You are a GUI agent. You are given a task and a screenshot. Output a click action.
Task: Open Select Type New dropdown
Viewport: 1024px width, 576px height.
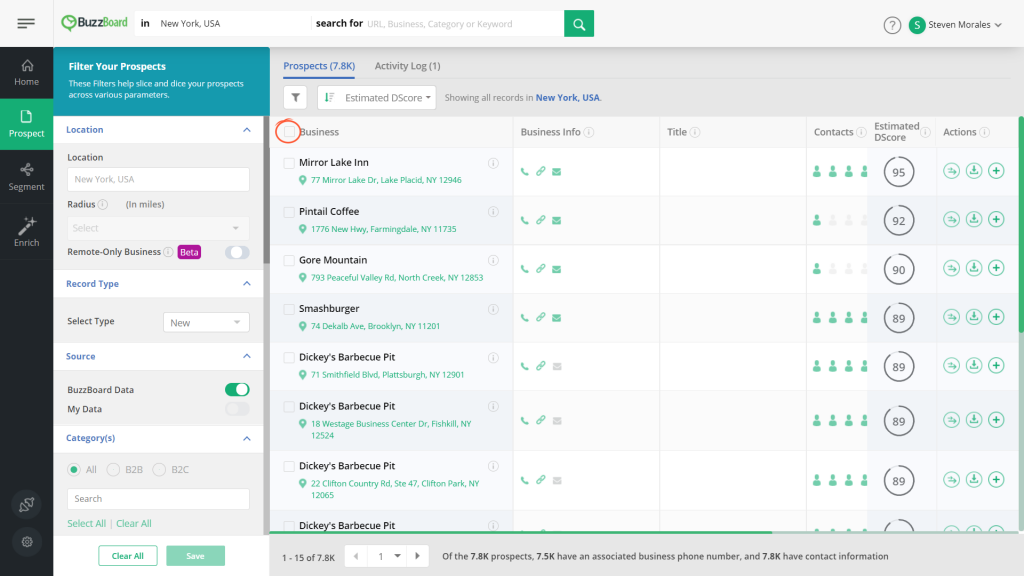coord(206,323)
